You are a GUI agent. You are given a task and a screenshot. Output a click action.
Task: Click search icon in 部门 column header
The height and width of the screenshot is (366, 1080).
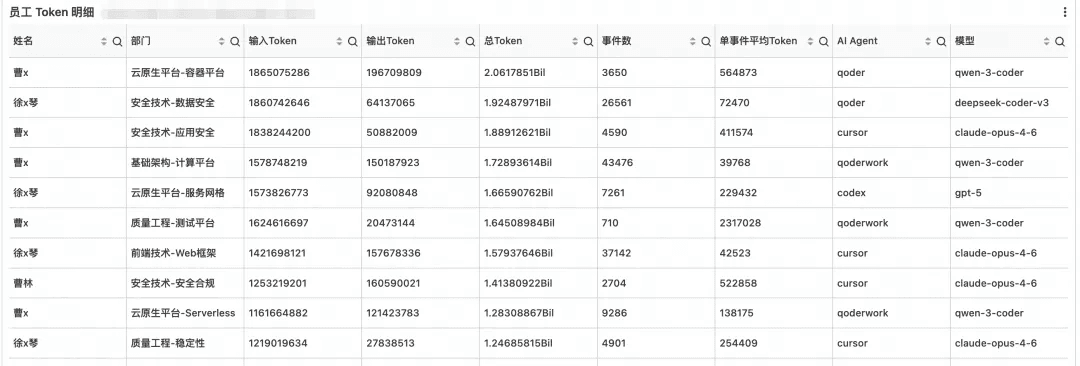tap(235, 41)
